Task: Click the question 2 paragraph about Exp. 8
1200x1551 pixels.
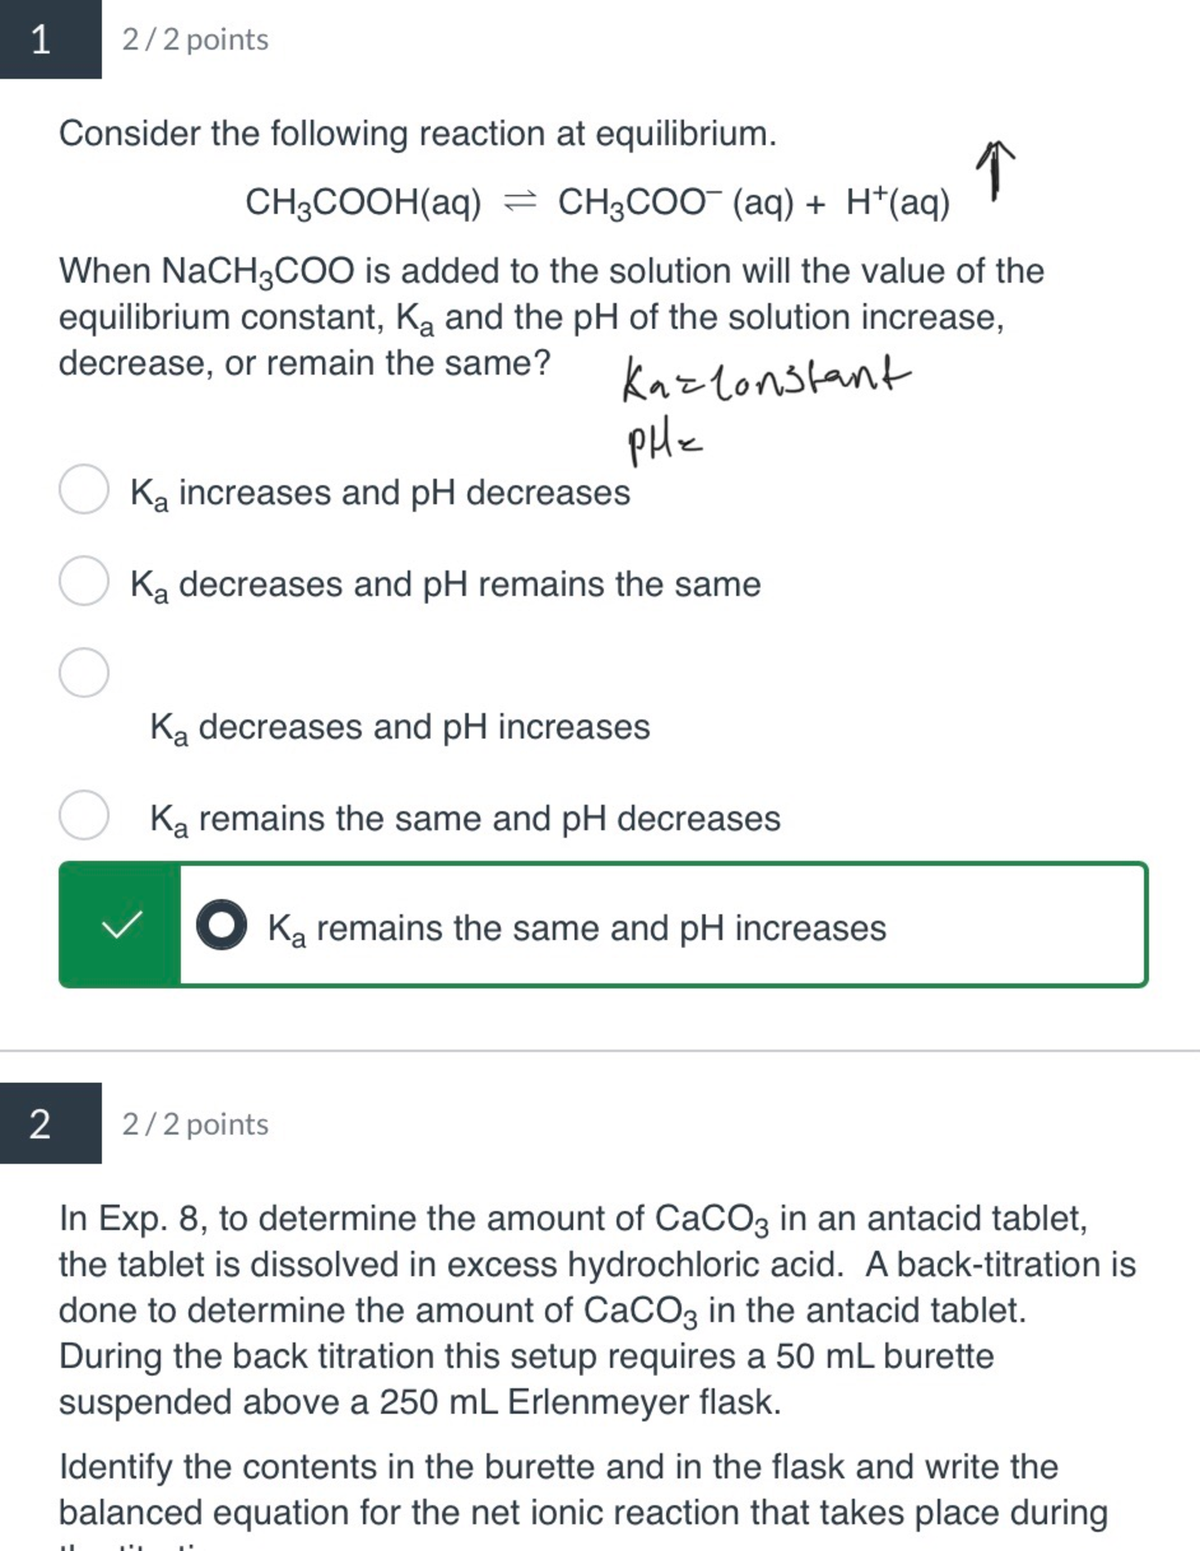Action: tap(597, 1309)
